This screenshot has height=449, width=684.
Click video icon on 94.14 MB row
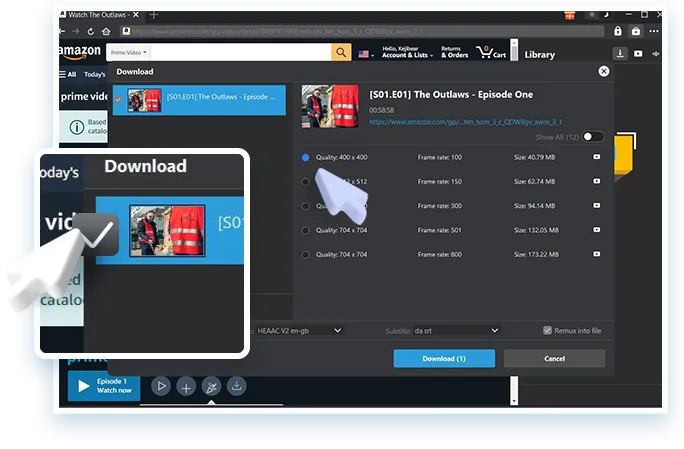pos(596,206)
